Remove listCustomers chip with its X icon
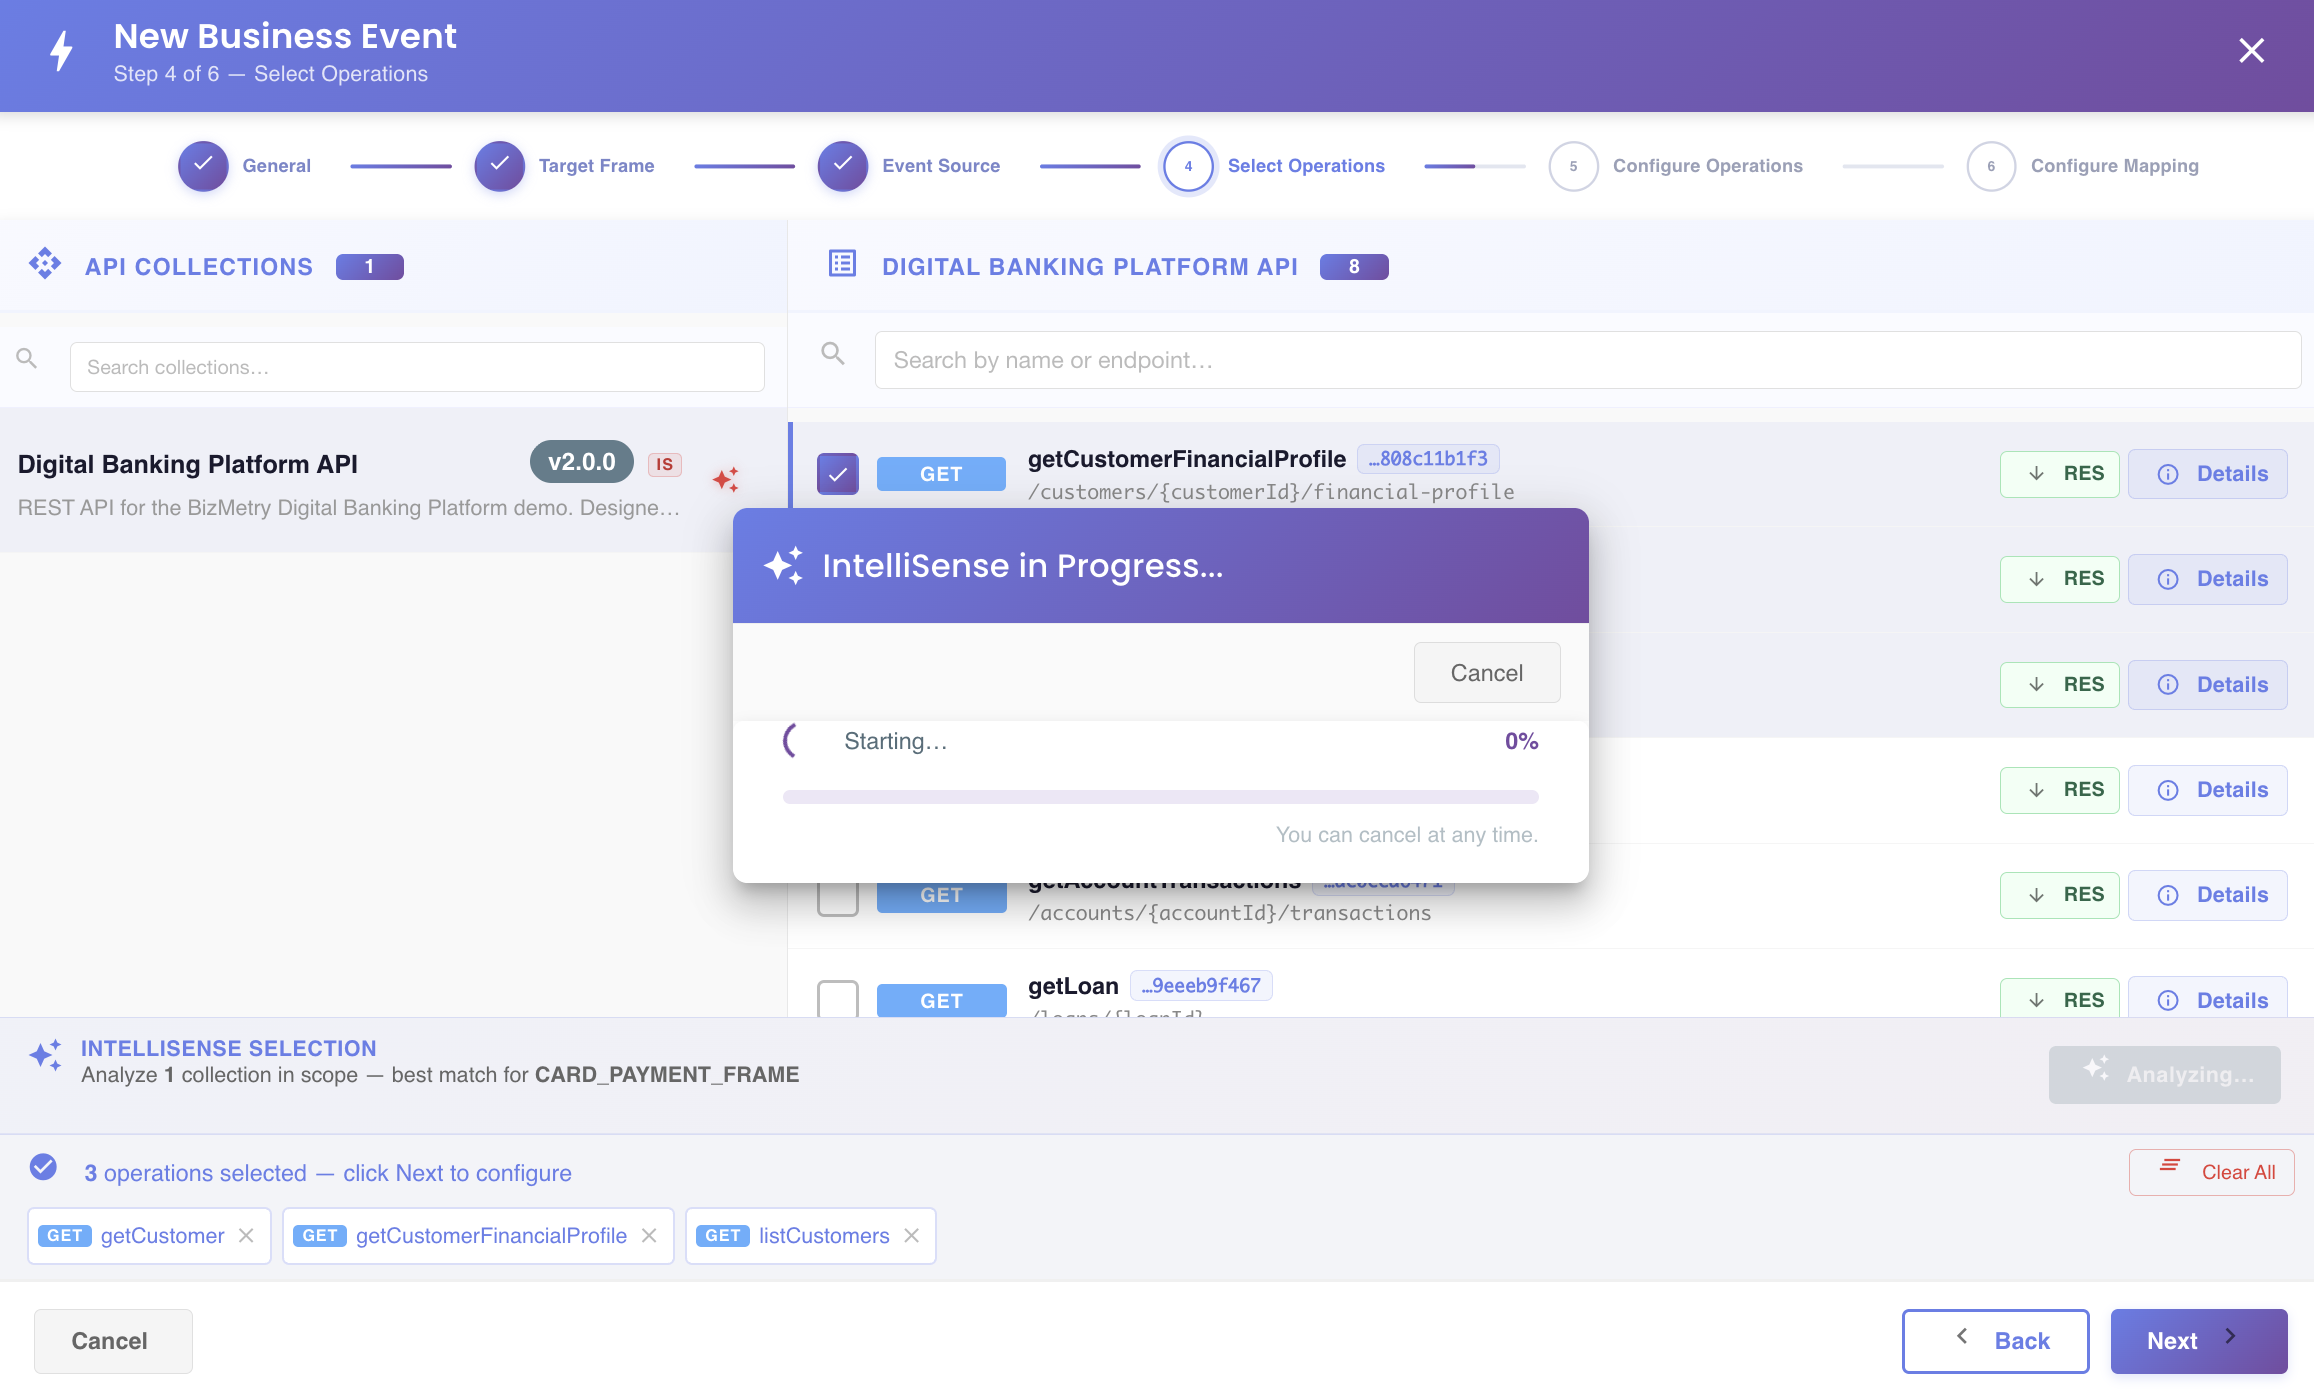 coord(912,1235)
